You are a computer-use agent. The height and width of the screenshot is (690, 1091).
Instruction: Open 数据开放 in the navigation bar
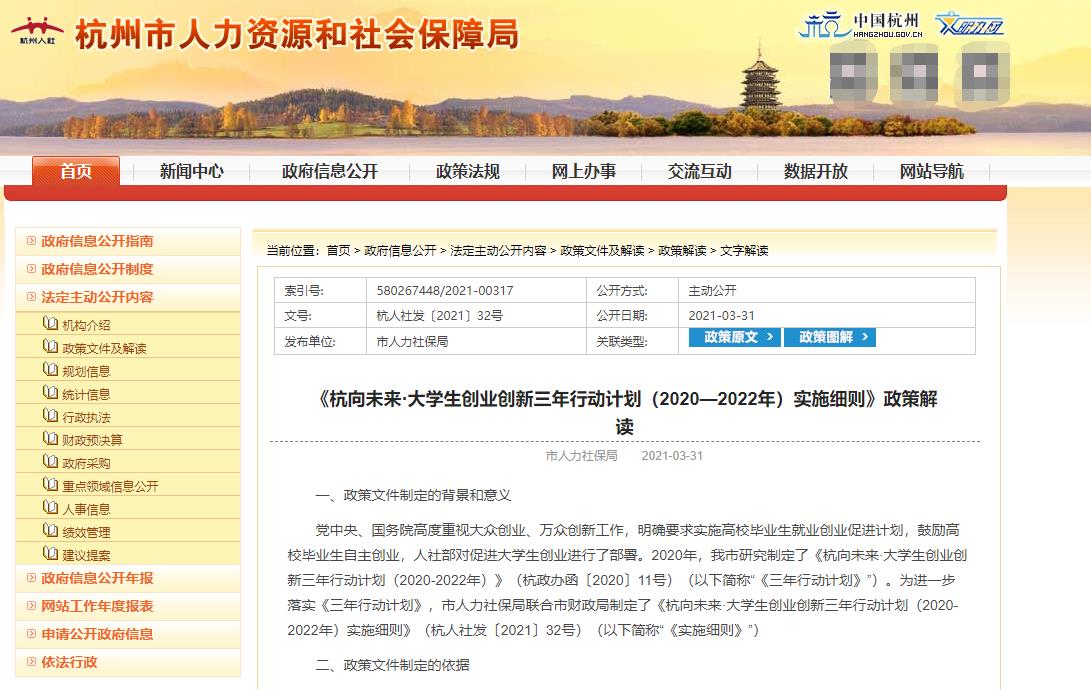815,171
